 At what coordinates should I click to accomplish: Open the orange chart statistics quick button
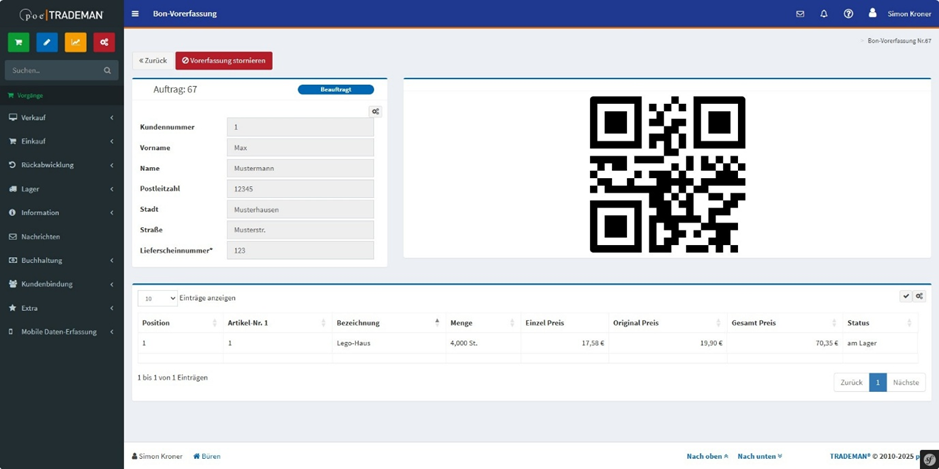tap(75, 42)
